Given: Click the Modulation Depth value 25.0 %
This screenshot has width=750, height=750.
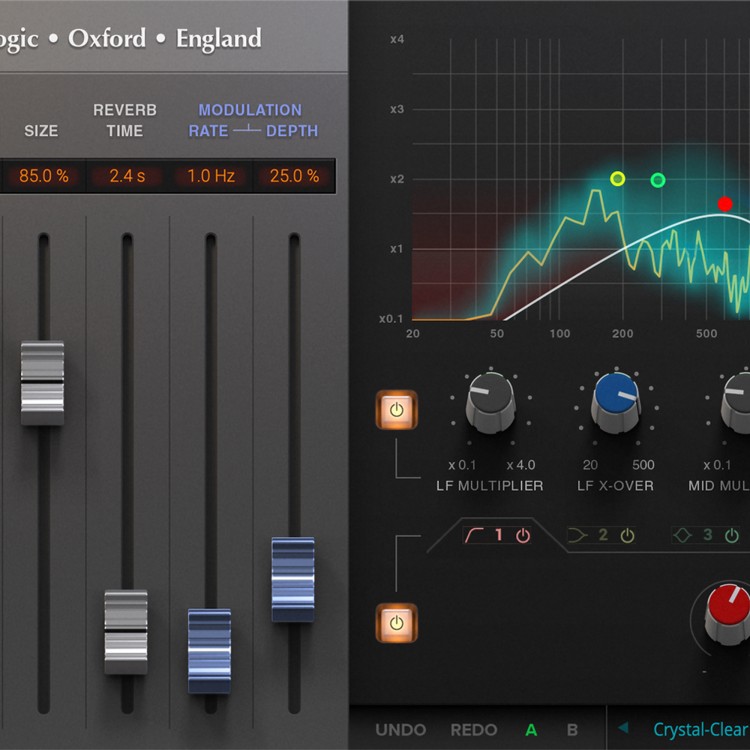Looking at the screenshot, I should (294, 176).
